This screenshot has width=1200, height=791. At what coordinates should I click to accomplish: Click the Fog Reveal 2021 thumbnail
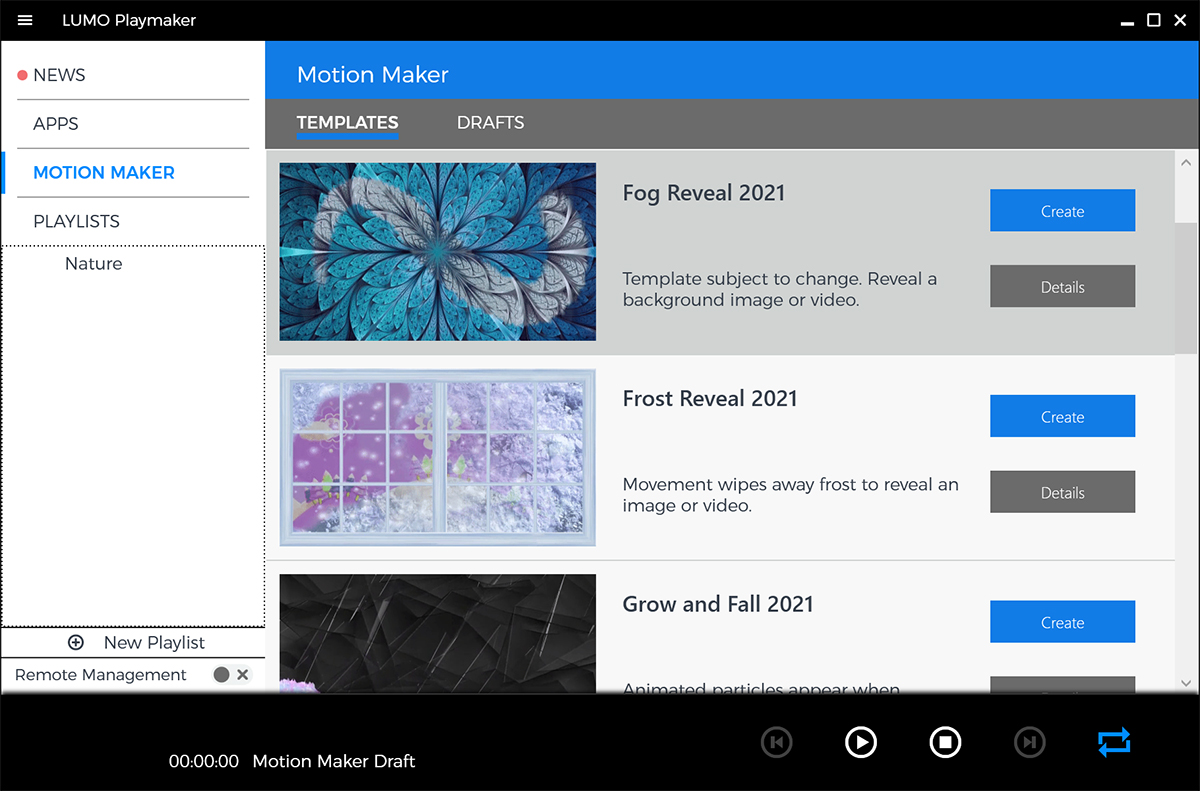[438, 252]
